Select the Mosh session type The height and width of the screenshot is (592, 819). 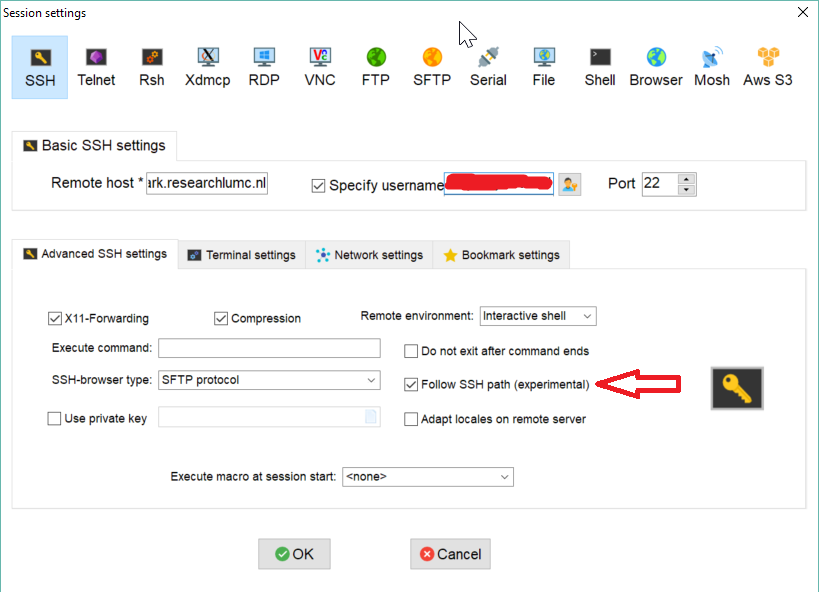(712, 67)
